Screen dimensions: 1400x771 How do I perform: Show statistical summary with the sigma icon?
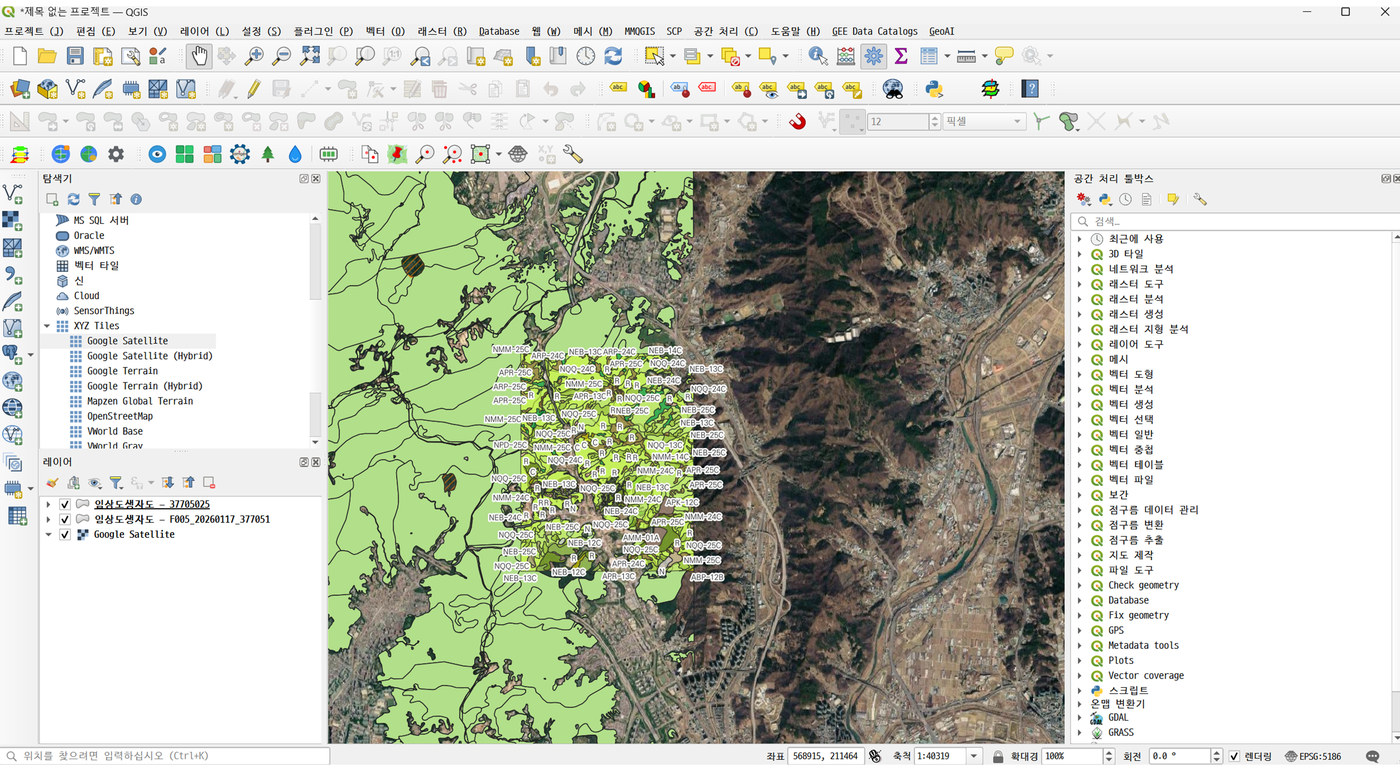(x=901, y=56)
